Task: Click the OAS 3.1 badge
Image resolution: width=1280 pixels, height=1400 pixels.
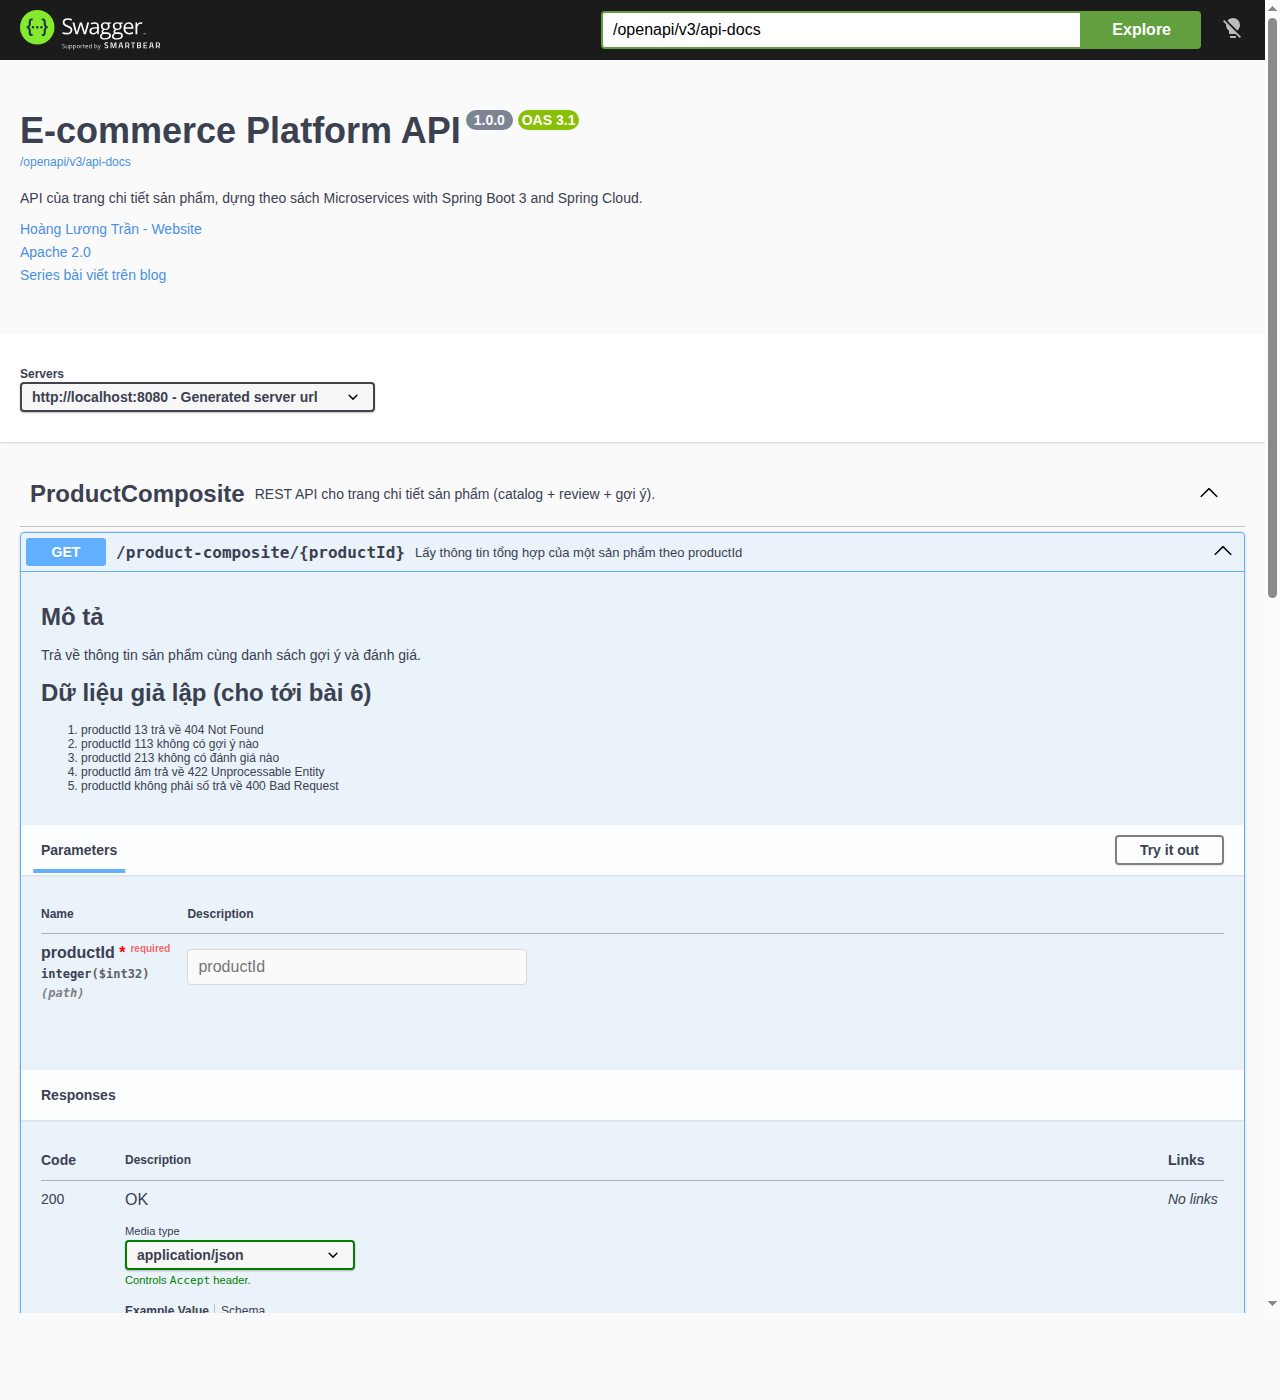Action: point(548,120)
